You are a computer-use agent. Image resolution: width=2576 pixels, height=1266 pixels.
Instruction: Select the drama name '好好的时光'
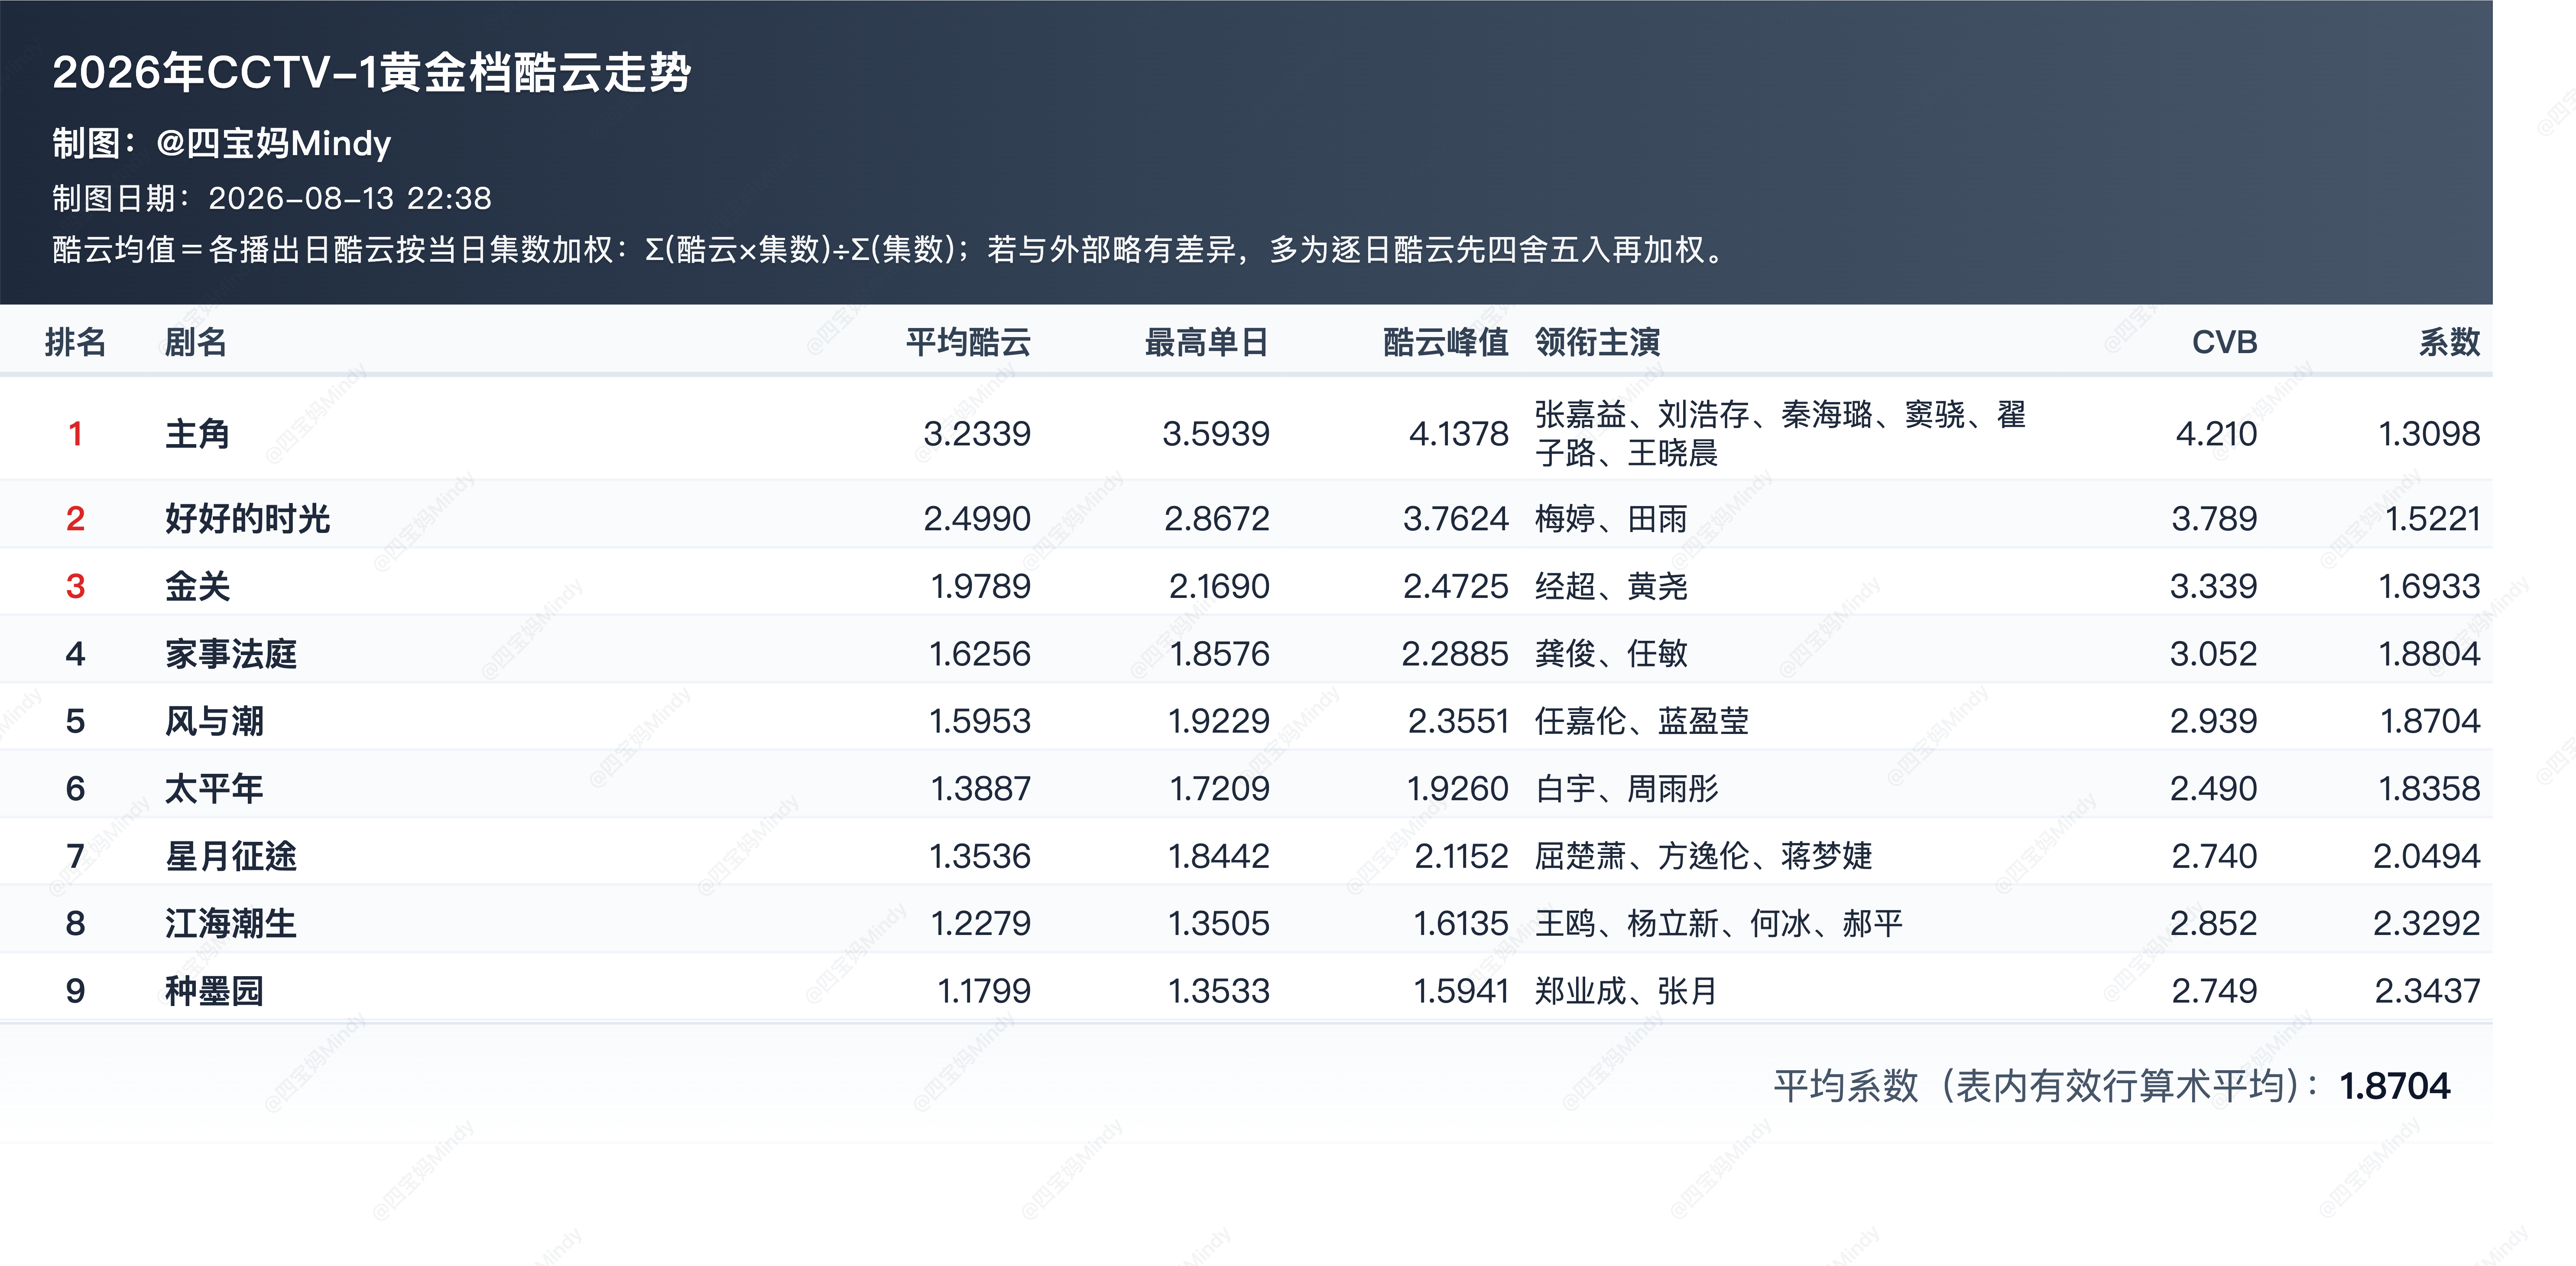point(247,518)
